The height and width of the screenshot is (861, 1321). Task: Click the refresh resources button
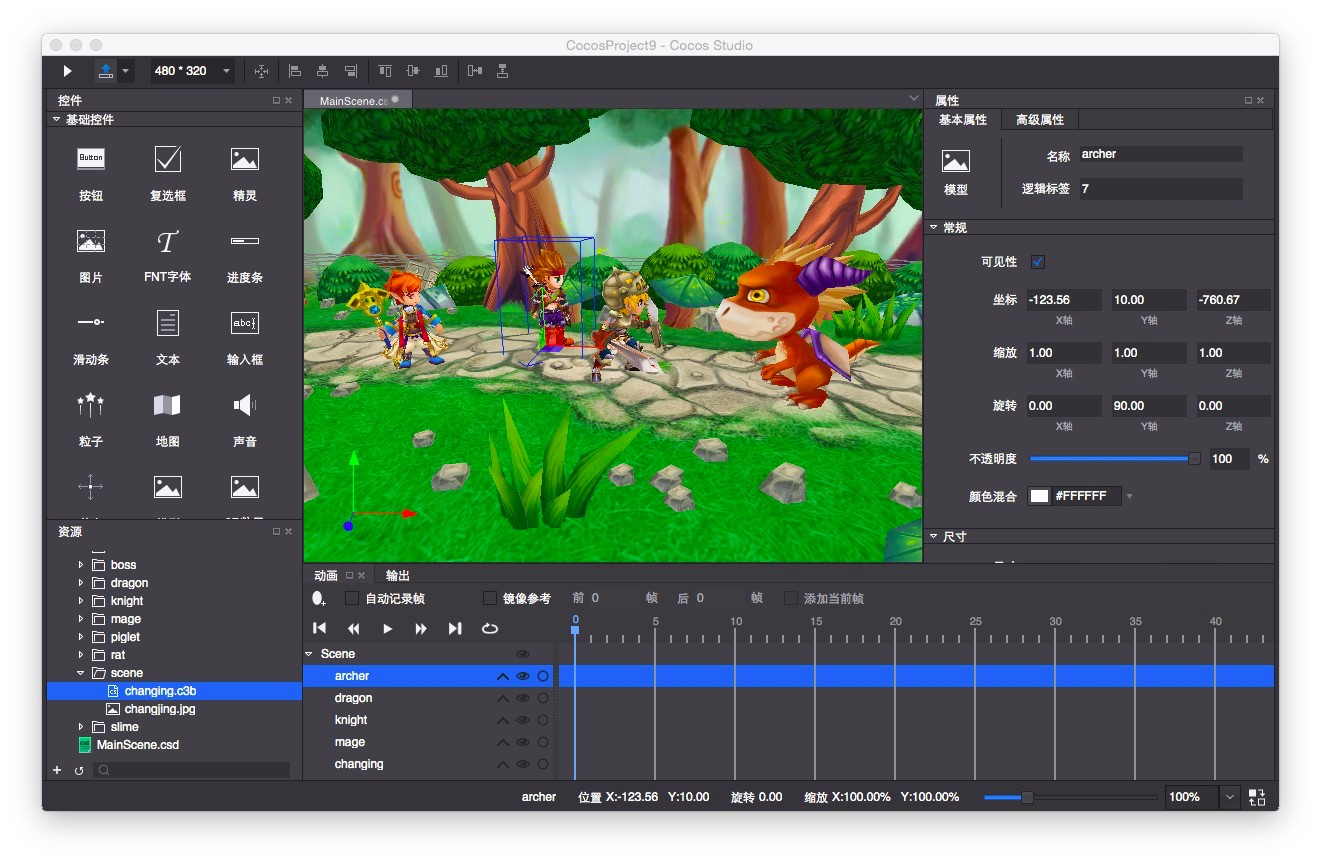tap(79, 770)
